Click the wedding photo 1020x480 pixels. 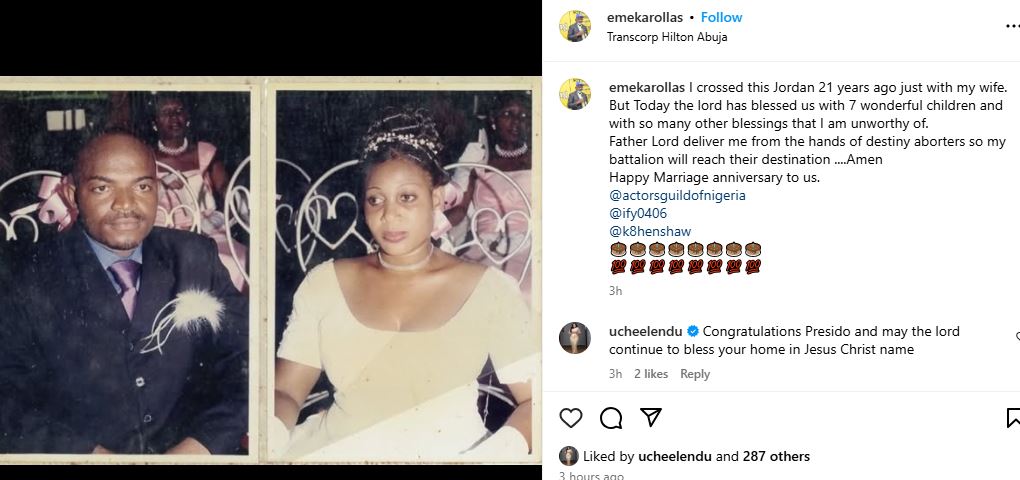pyautogui.click(x=270, y=270)
